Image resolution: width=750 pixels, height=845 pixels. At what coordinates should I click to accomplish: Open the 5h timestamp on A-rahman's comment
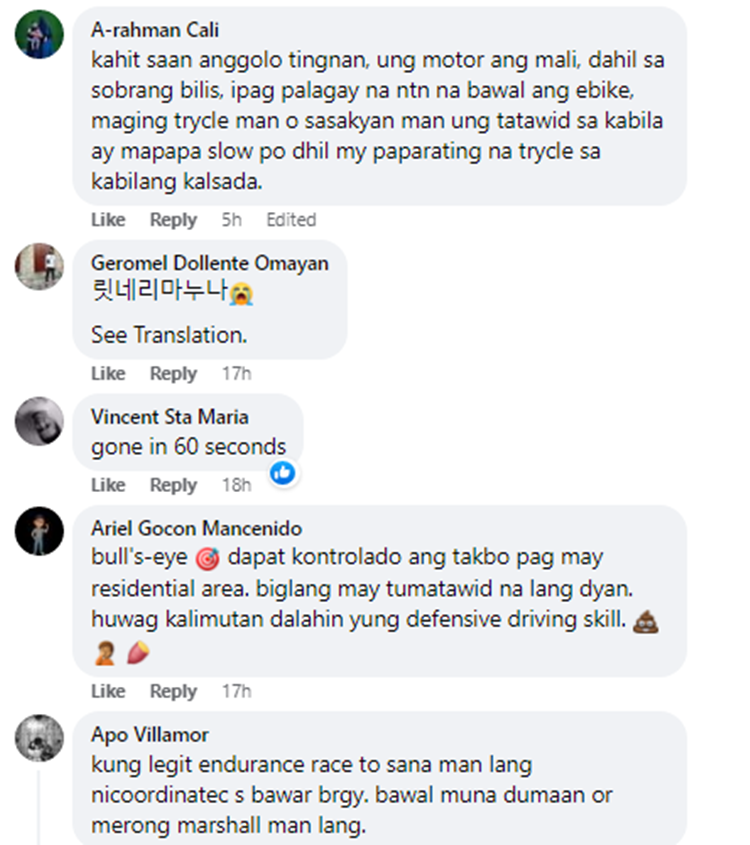[x=232, y=220]
